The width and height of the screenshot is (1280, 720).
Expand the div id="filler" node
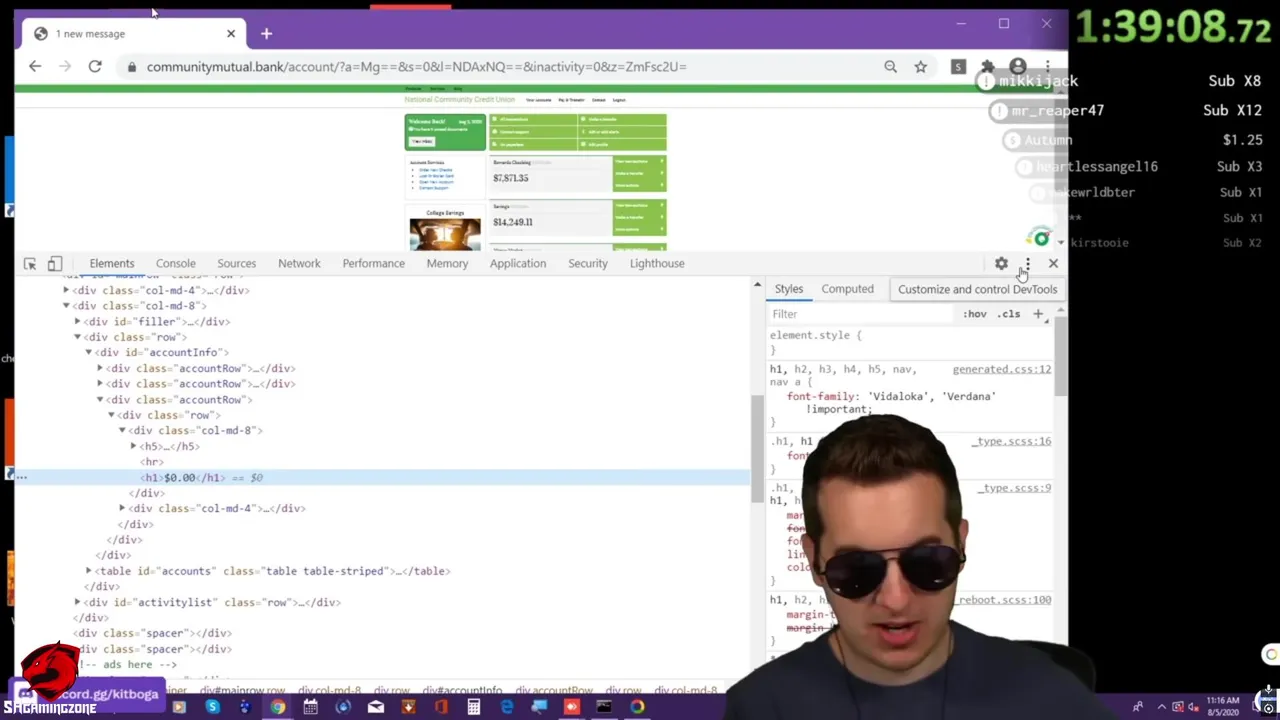78,322
